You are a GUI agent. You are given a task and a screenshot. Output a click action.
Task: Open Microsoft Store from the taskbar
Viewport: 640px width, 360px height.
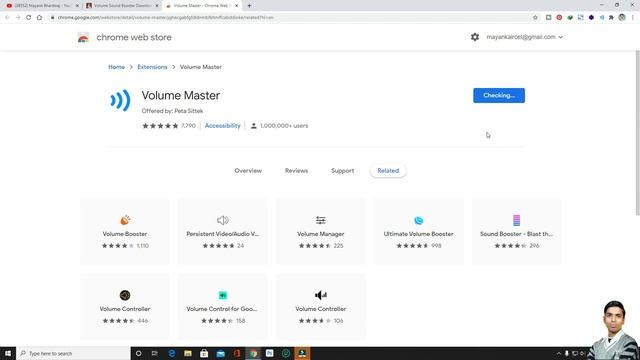204,353
